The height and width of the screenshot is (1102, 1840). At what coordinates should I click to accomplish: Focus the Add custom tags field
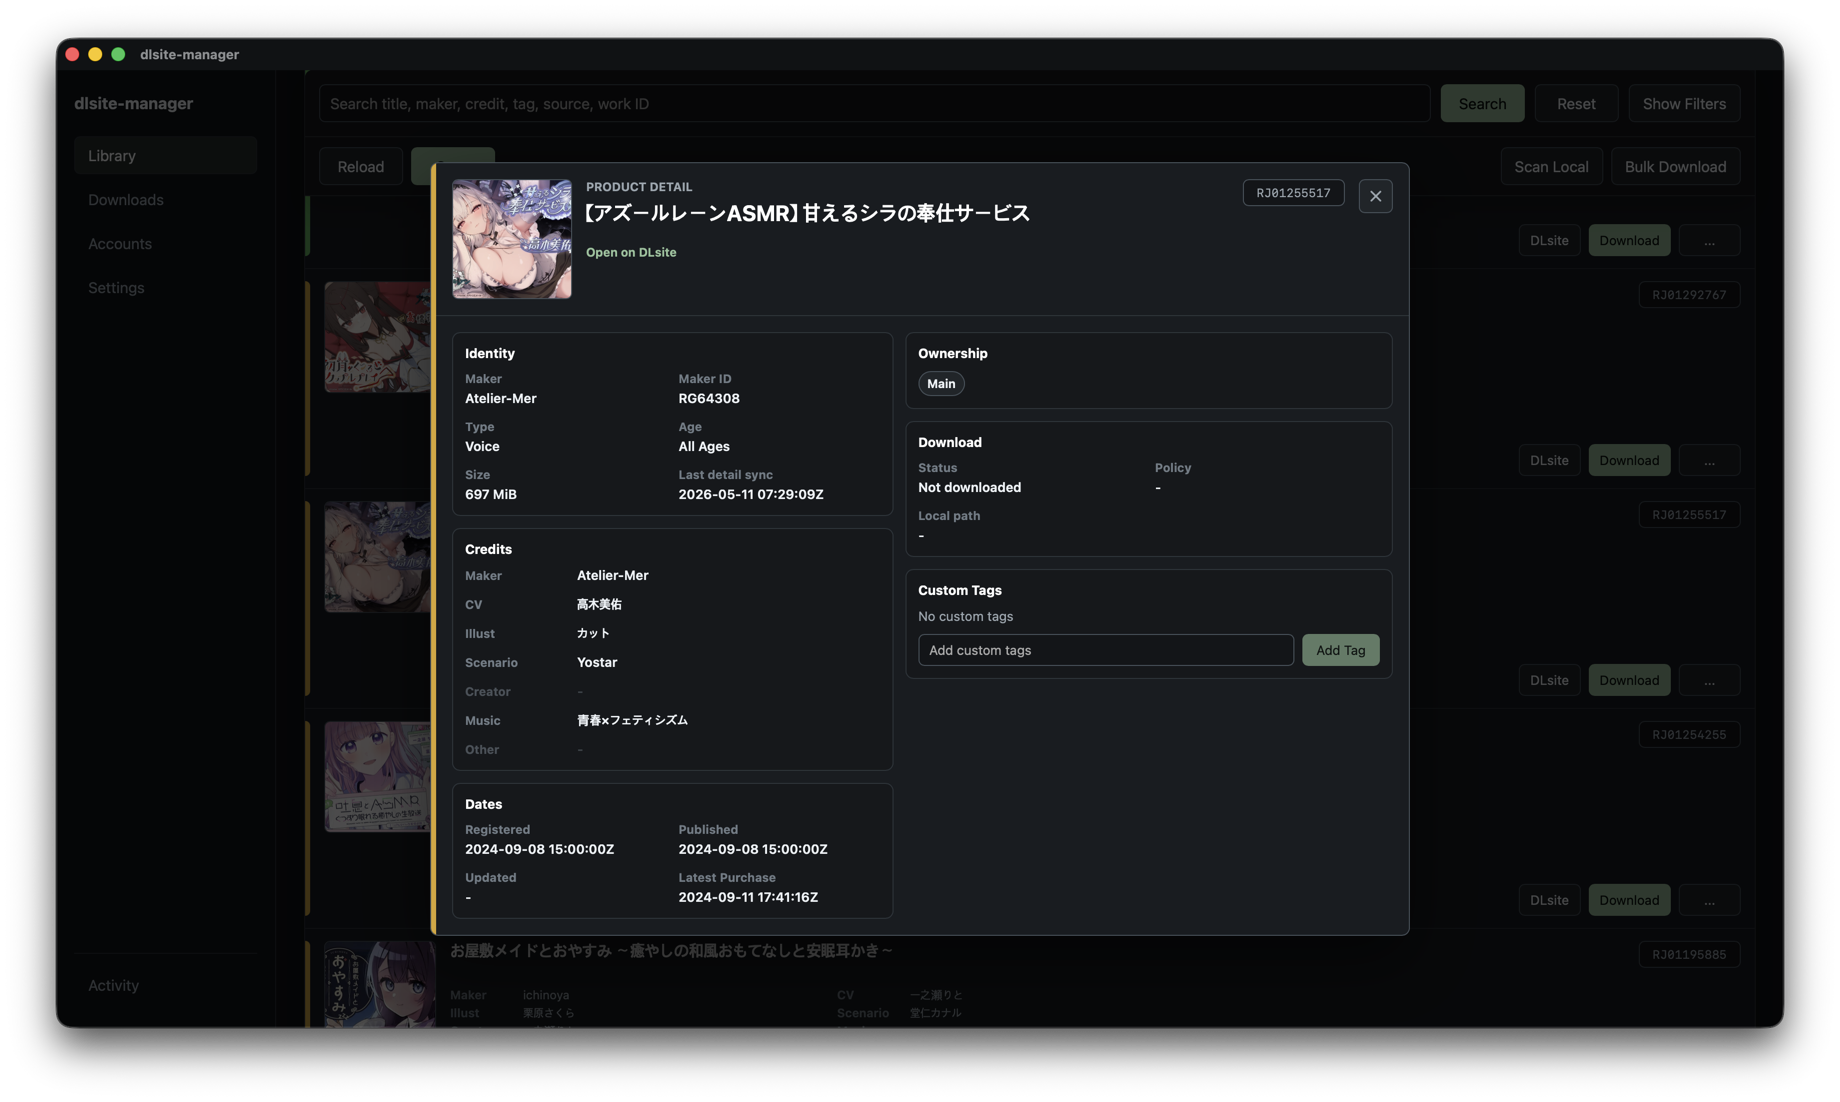pos(1106,650)
